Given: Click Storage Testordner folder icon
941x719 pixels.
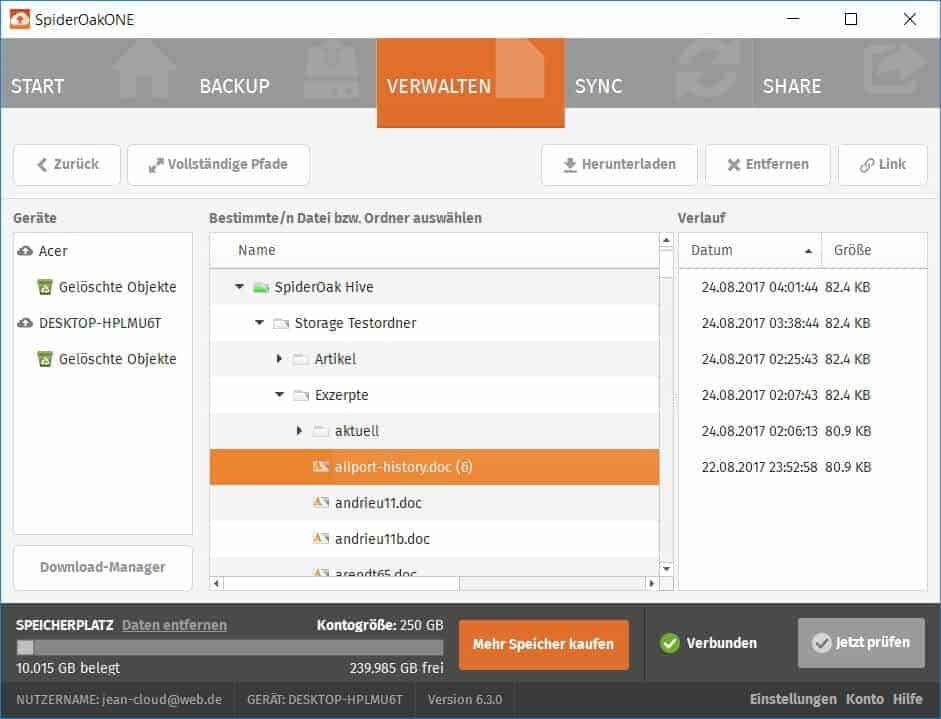Looking at the screenshot, I should pos(281,323).
